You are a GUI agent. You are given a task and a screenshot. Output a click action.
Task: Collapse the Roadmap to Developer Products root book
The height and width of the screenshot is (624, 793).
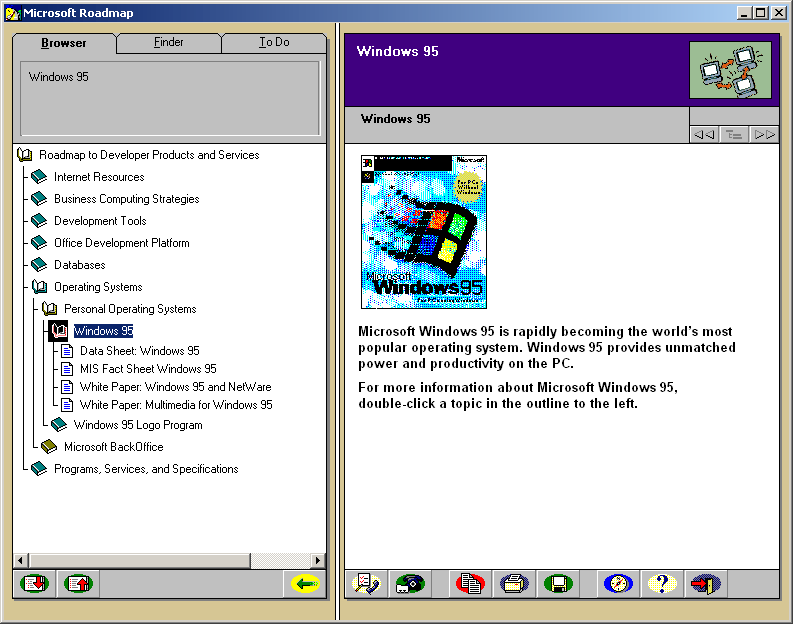[25, 154]
